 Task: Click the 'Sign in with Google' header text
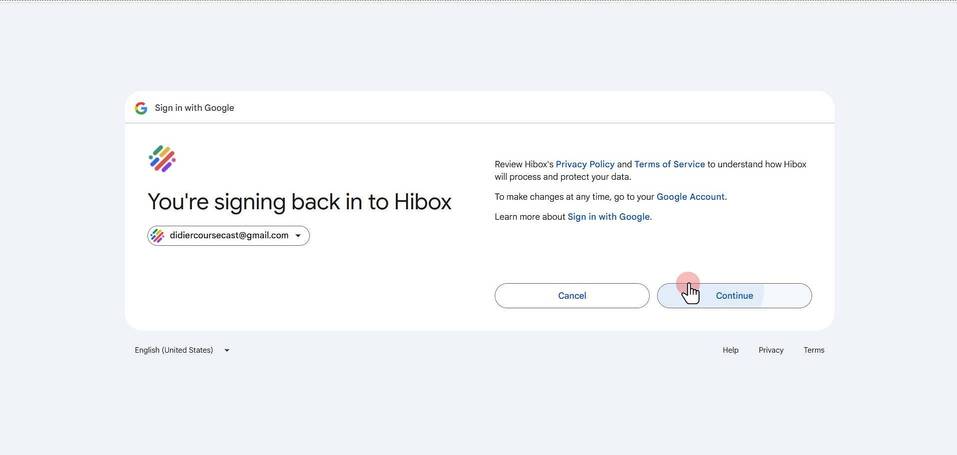point(194,108)
